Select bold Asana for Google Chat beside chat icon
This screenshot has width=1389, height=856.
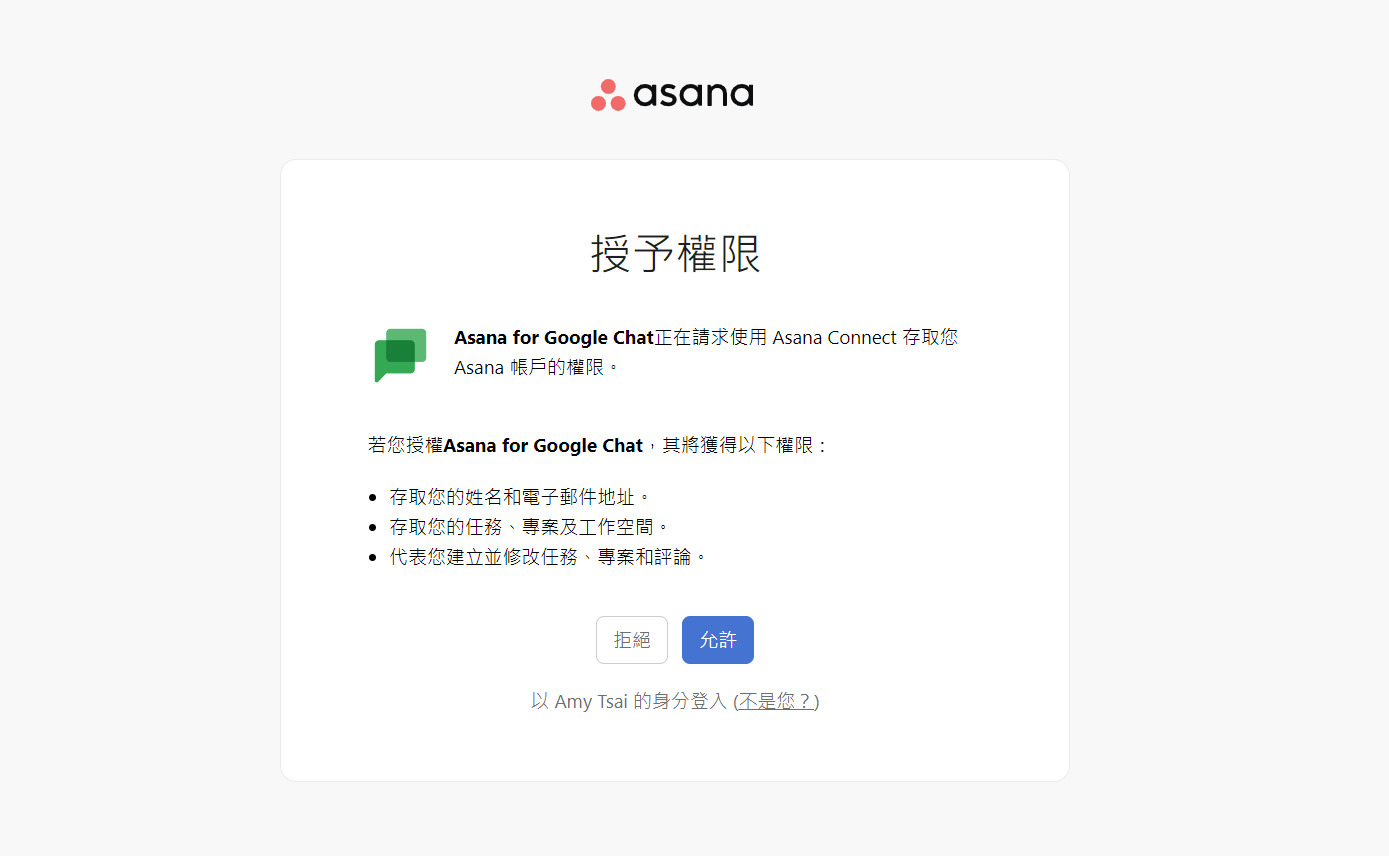point(554,338)
